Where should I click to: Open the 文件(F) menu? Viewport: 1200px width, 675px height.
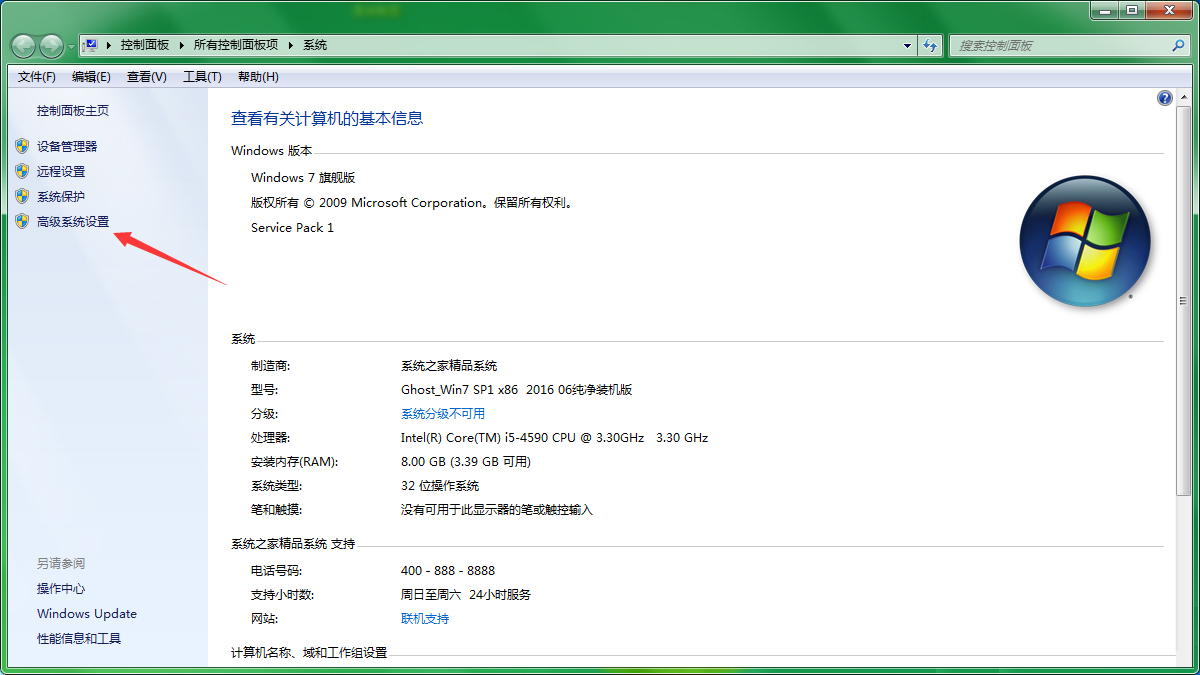point(35,76)
